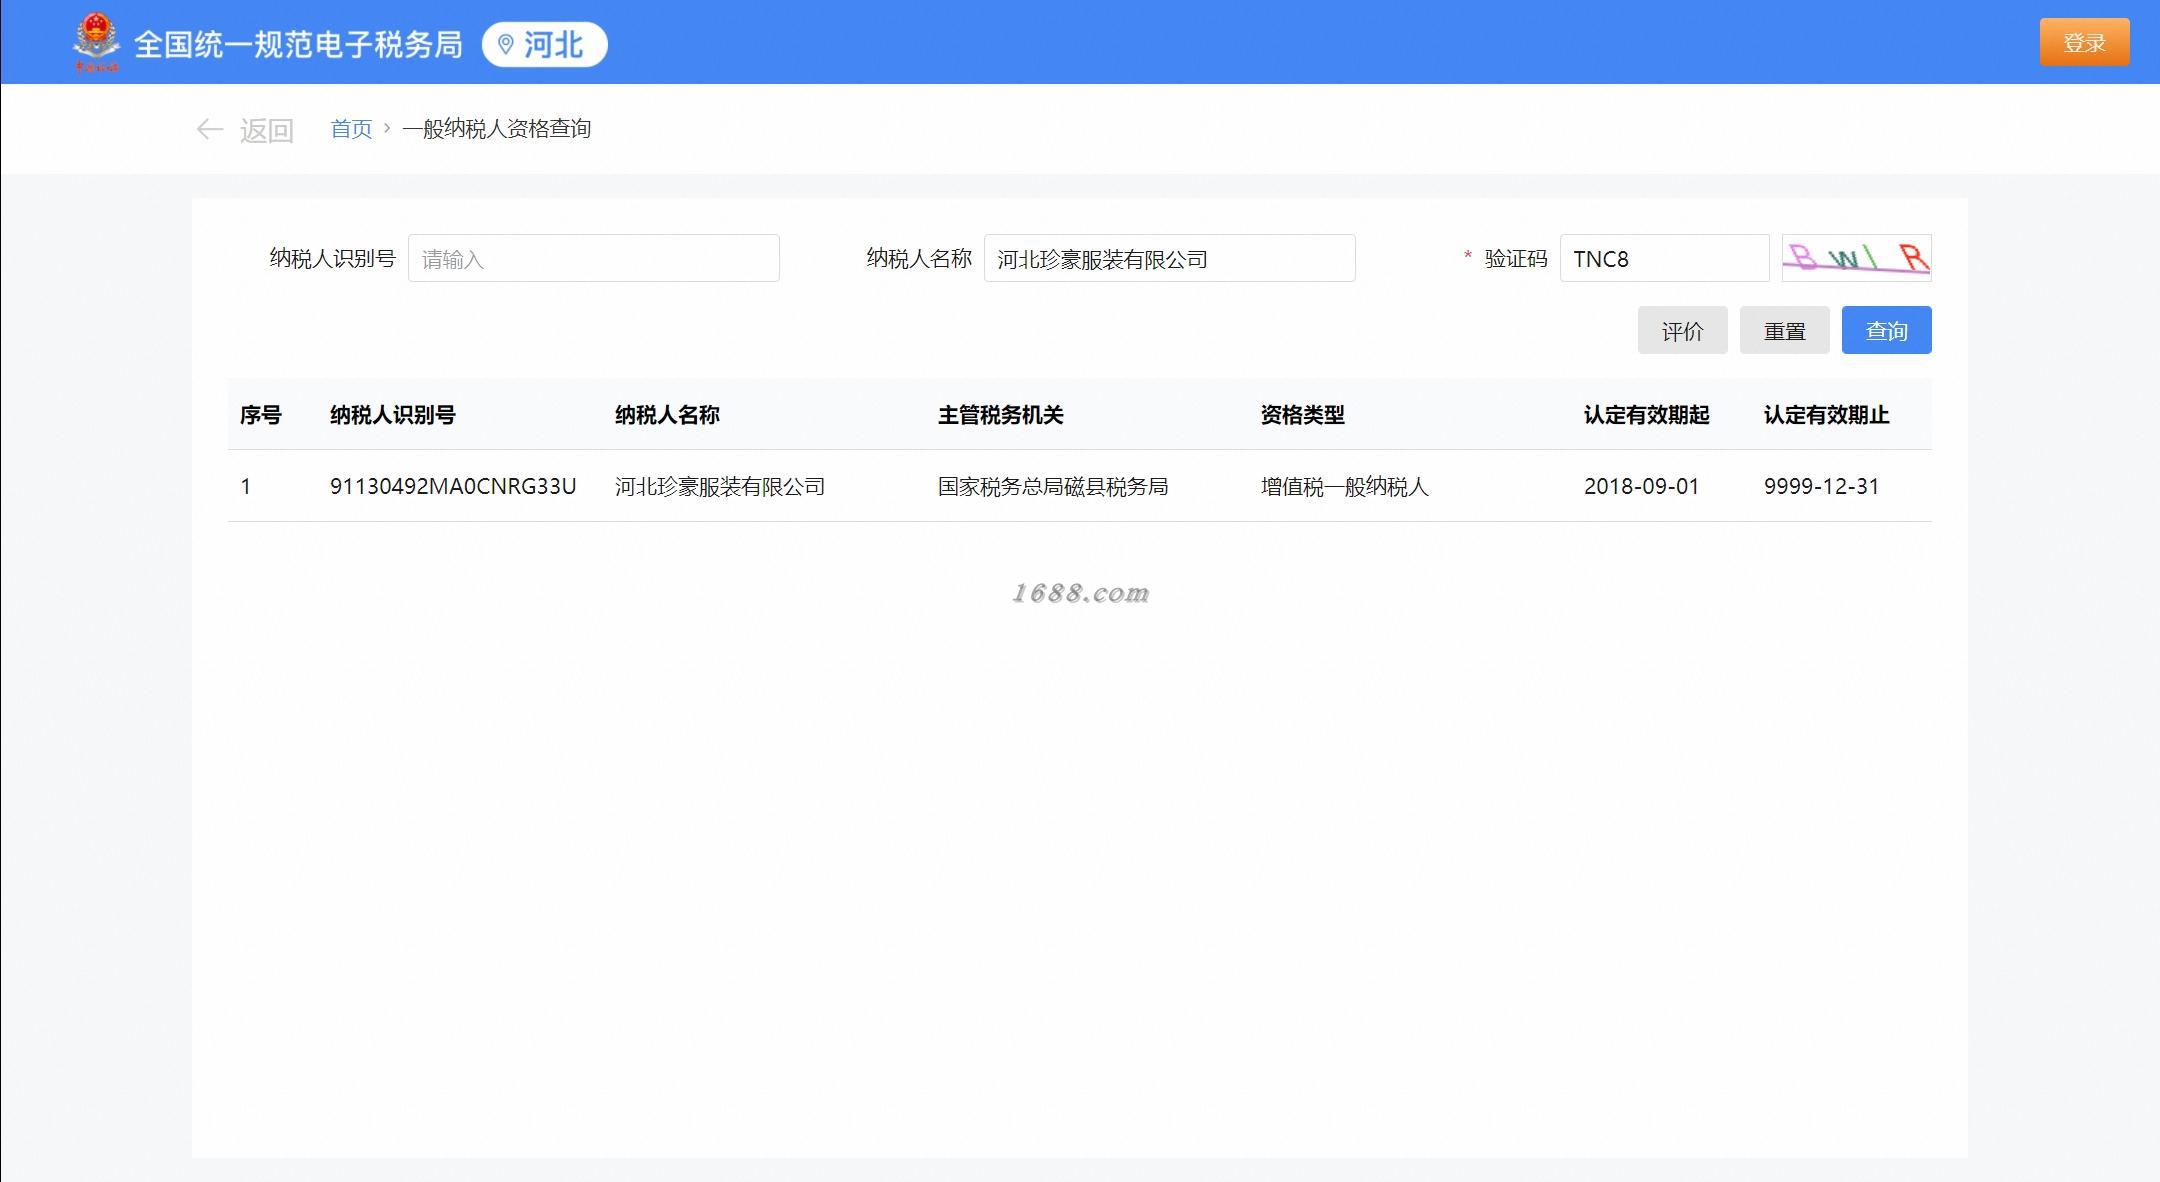The height and width of the screenshot is (1182, 2160).
Task: Click the 一般纳税人资格查询 breadcrumb text
Action: pos(497,129)
